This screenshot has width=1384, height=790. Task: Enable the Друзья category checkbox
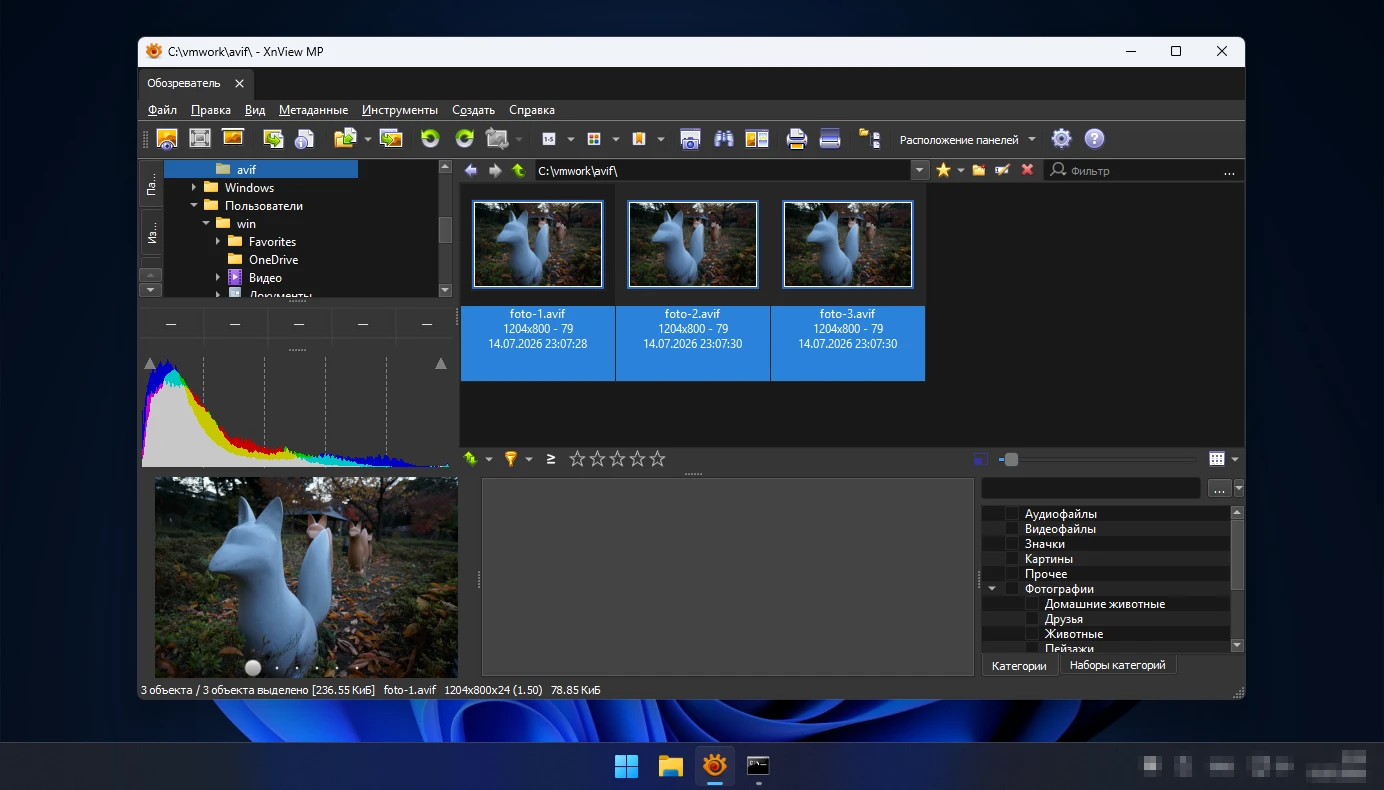point(1032,619)
